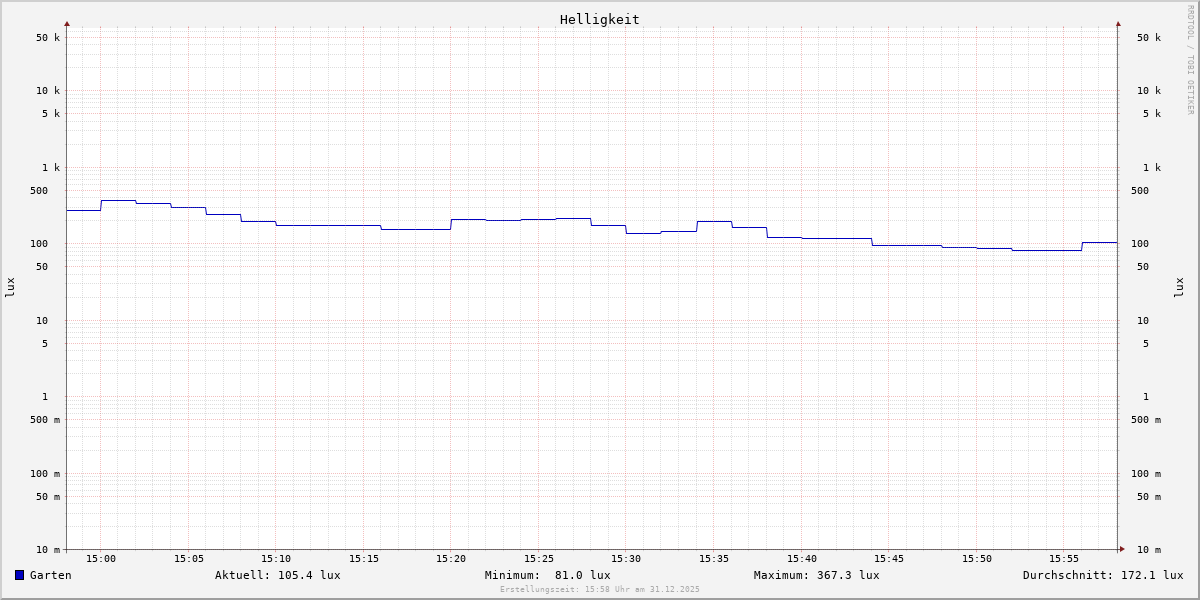This screenshot has width=1200, height=600.
Task: Click the 15:30 time axis label
Action: coord(626,559)
